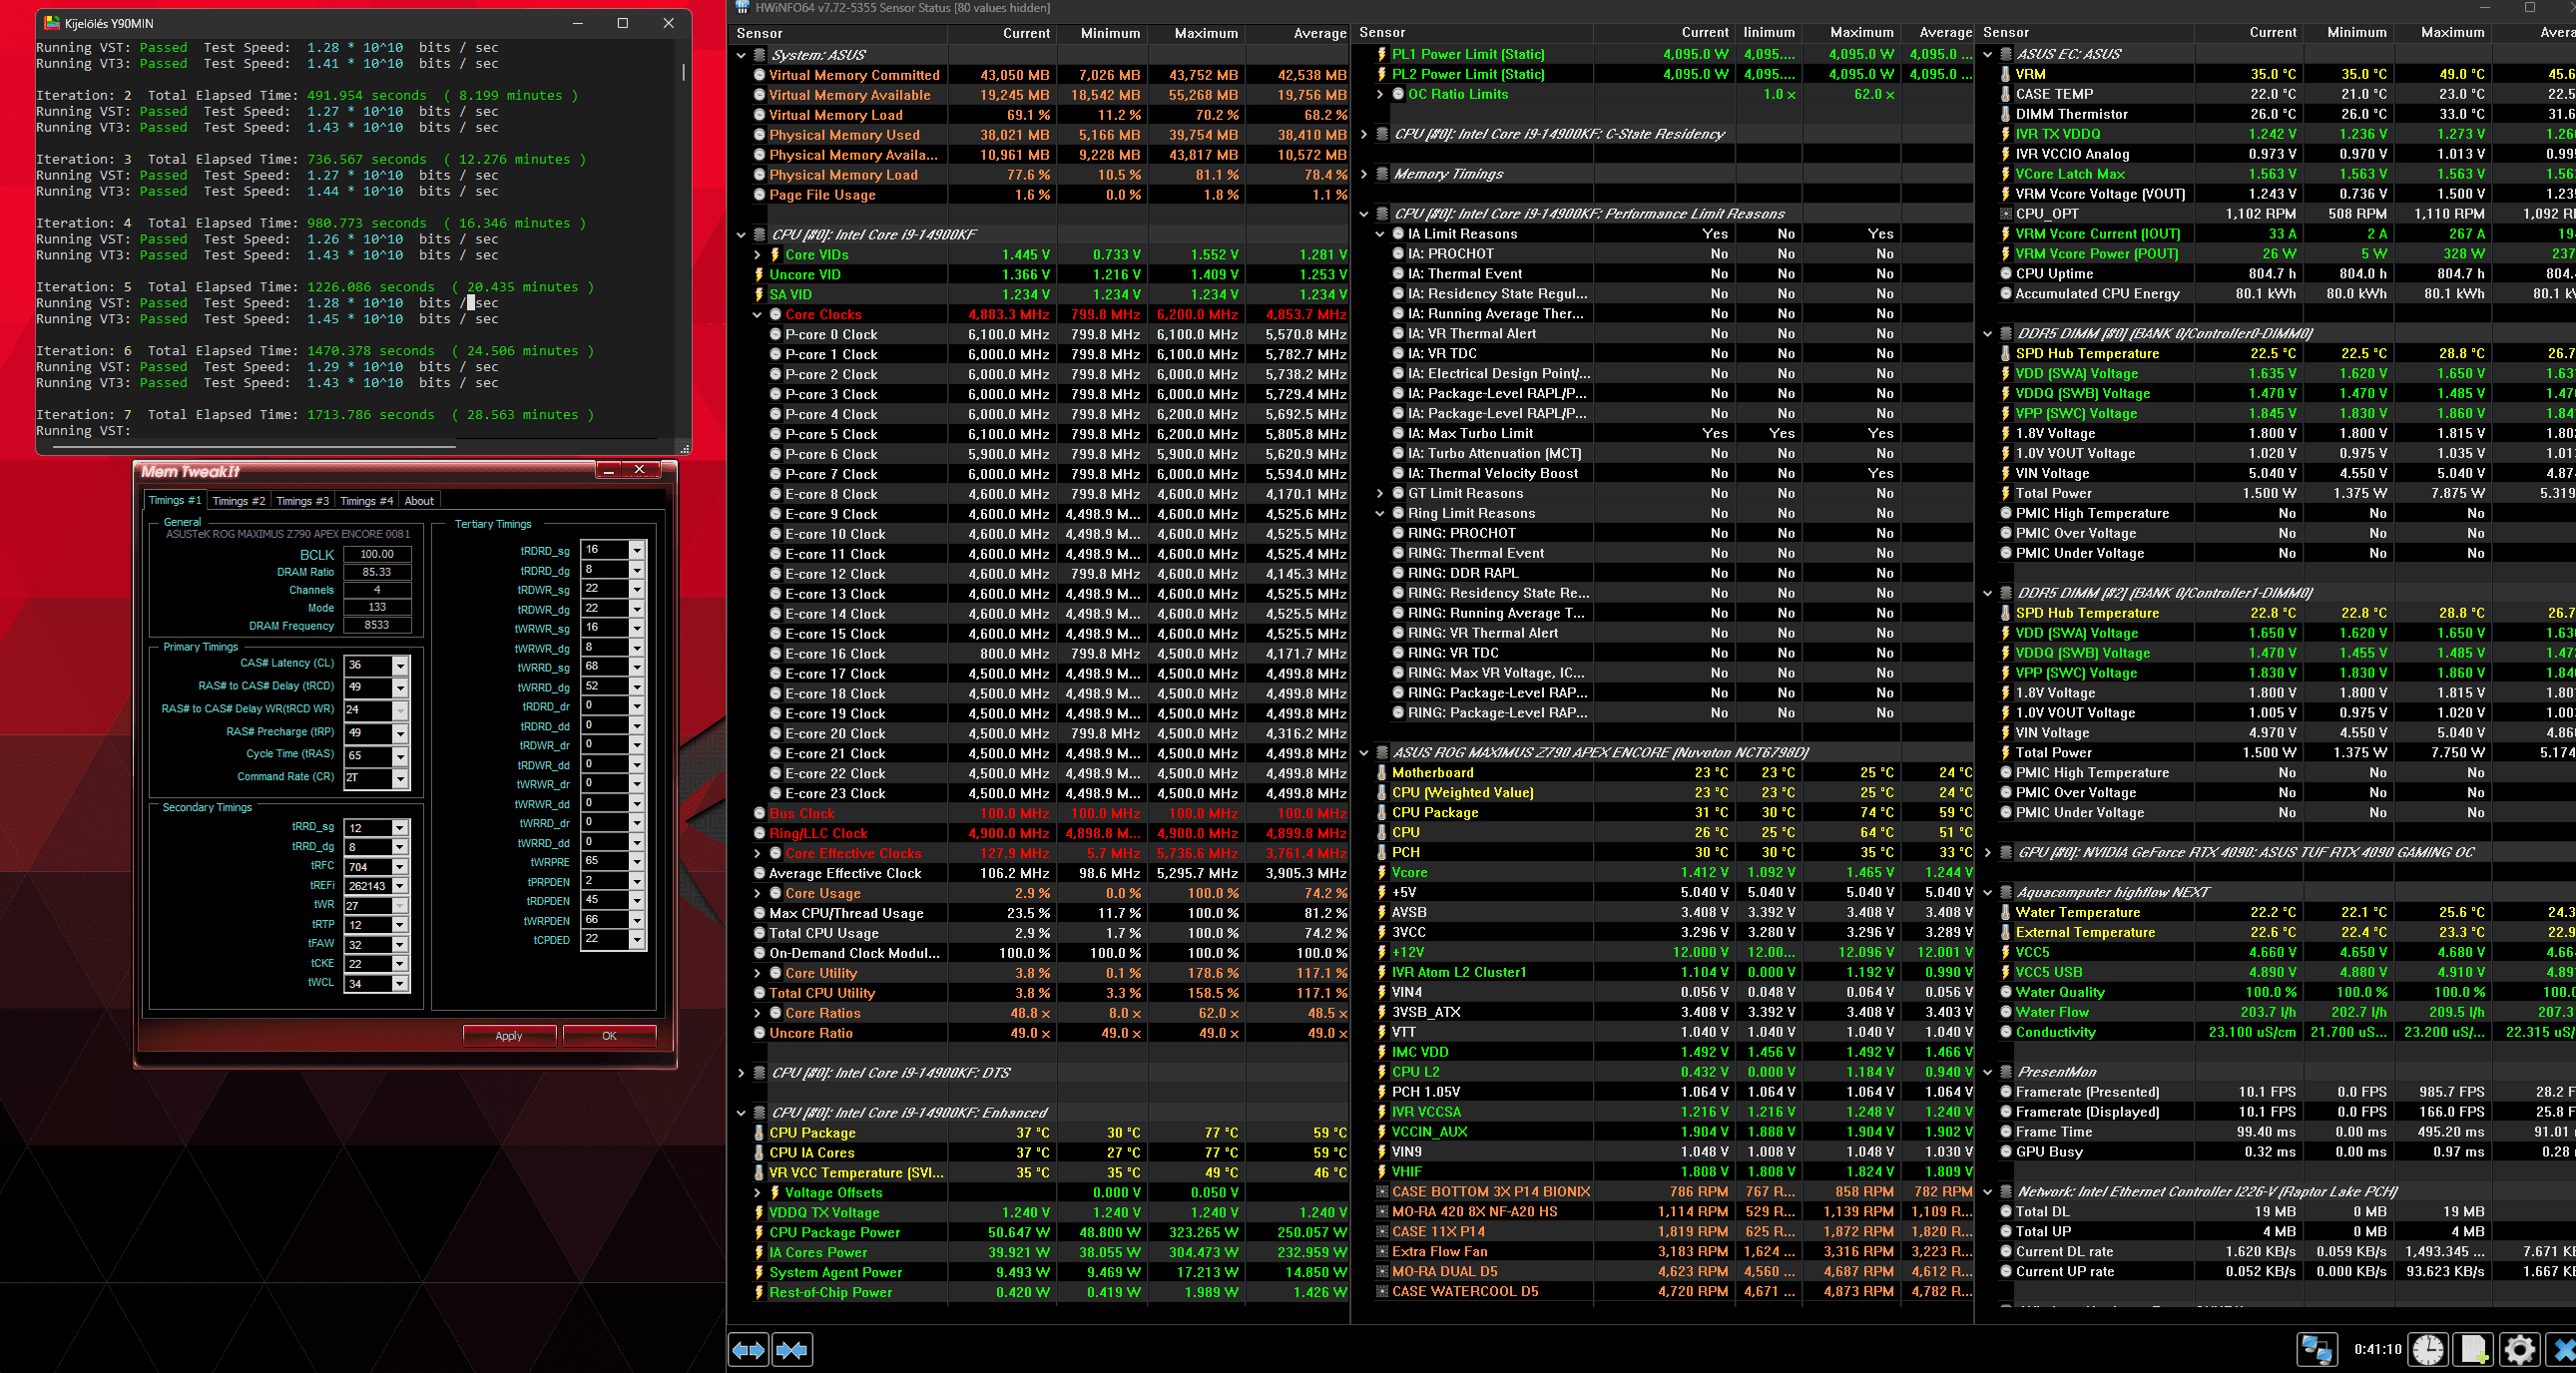
Task: Collapse the Core Clocks sensor tree
Action: pos(757,315)
